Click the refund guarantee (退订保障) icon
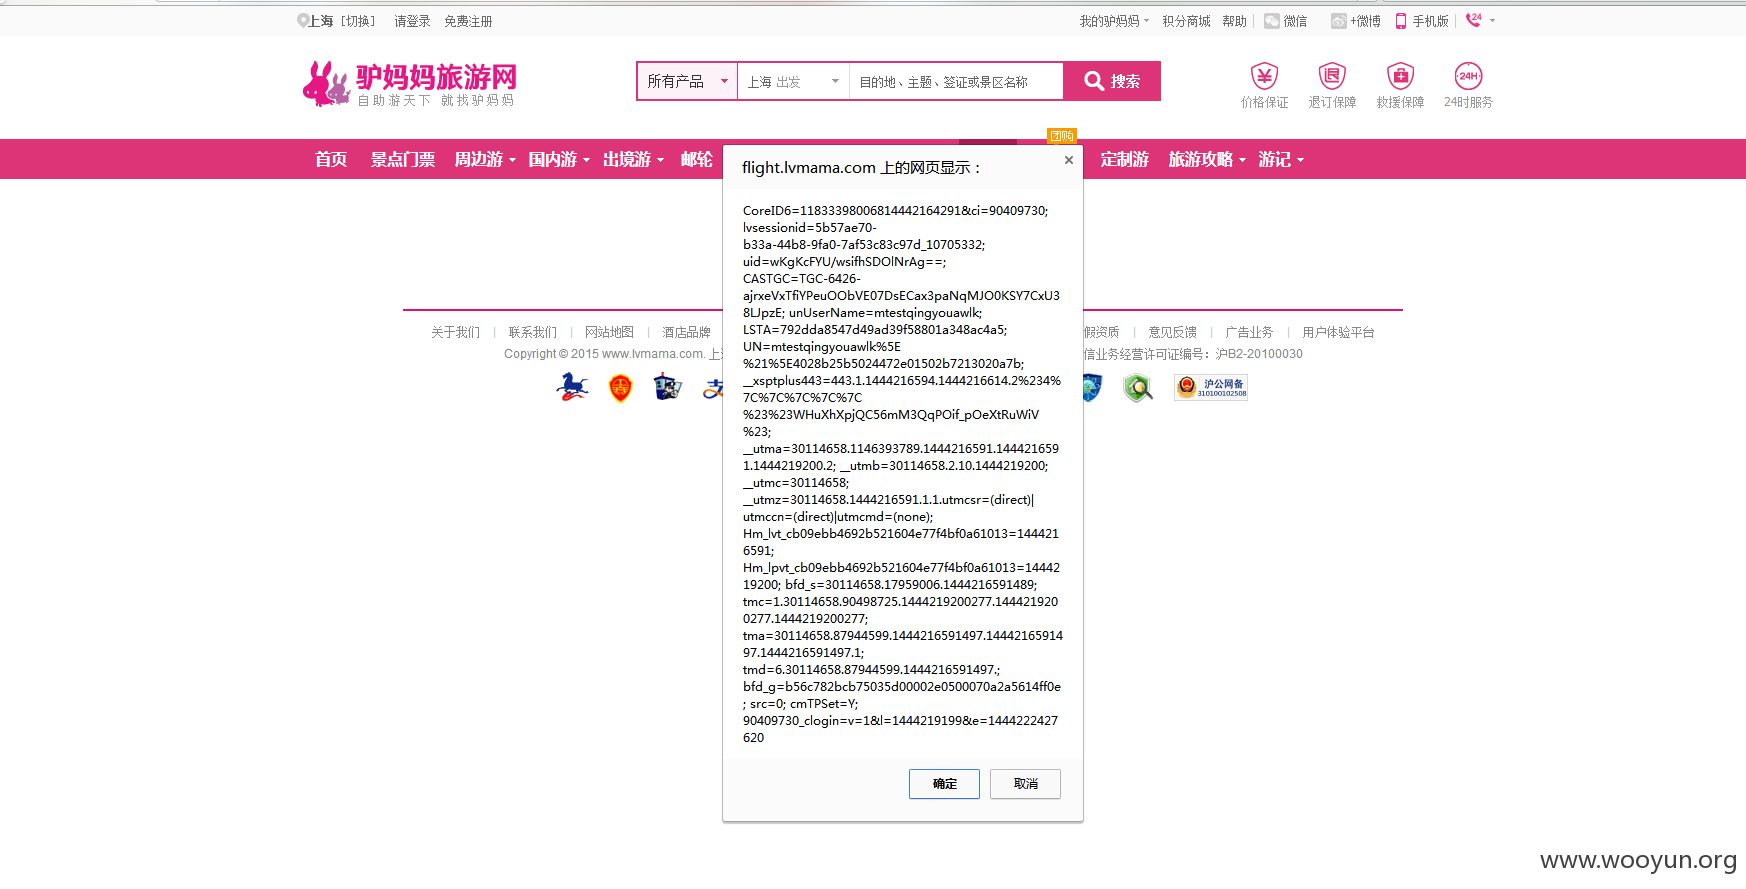Screen dimensions: 1746x889 pos(1332,76)
